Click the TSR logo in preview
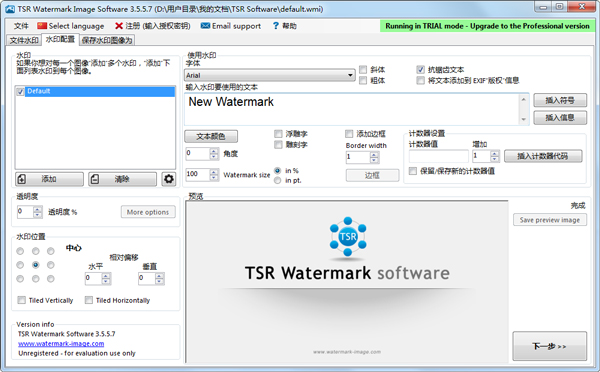 (348, 237)
